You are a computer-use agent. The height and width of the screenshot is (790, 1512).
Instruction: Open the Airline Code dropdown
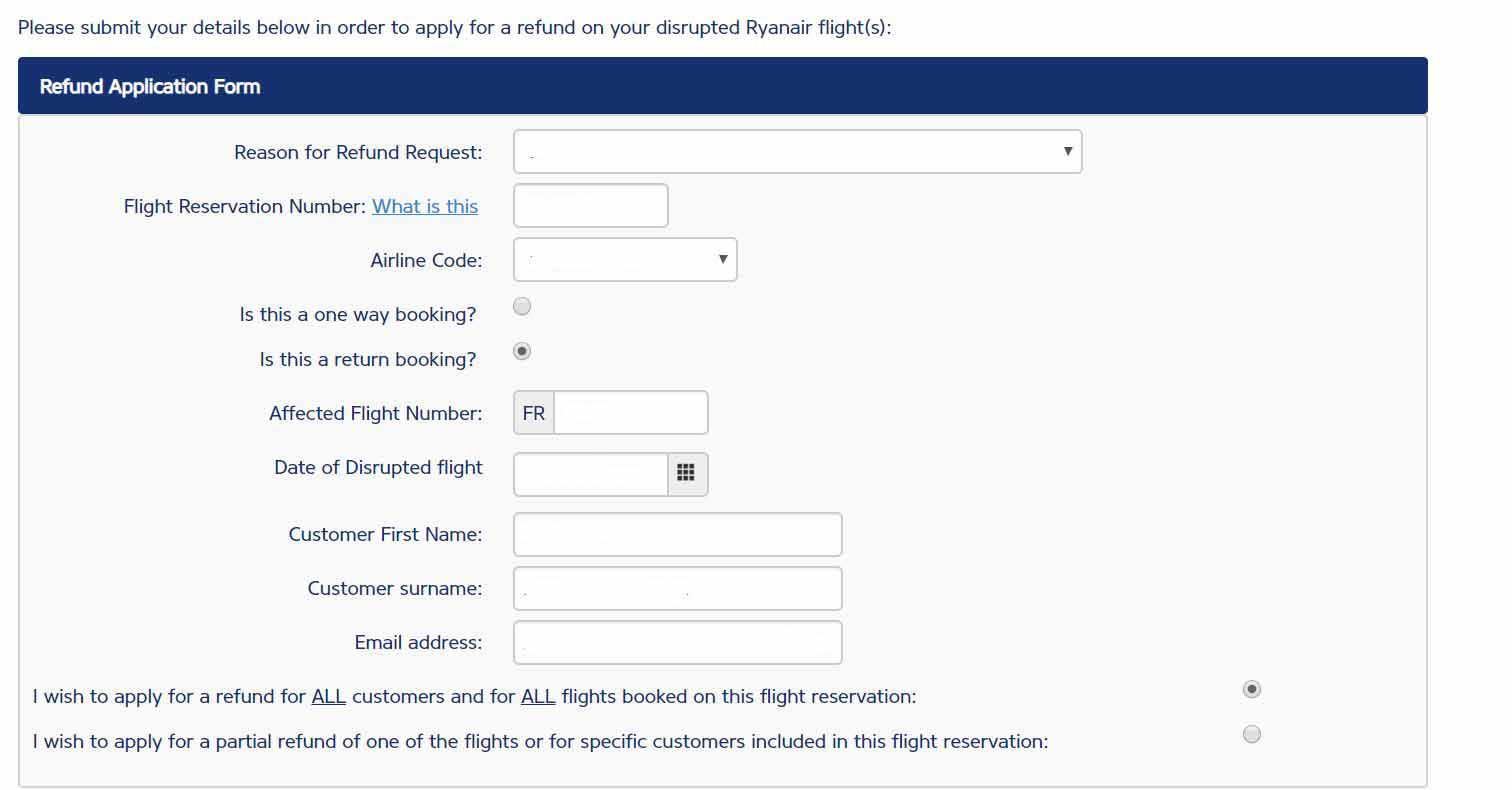[624, 259]
